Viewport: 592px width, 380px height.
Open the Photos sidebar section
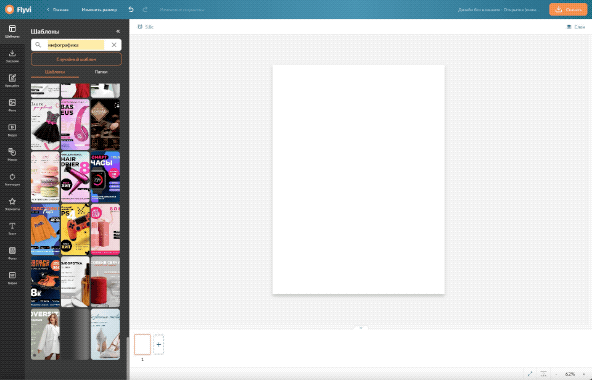12,105
